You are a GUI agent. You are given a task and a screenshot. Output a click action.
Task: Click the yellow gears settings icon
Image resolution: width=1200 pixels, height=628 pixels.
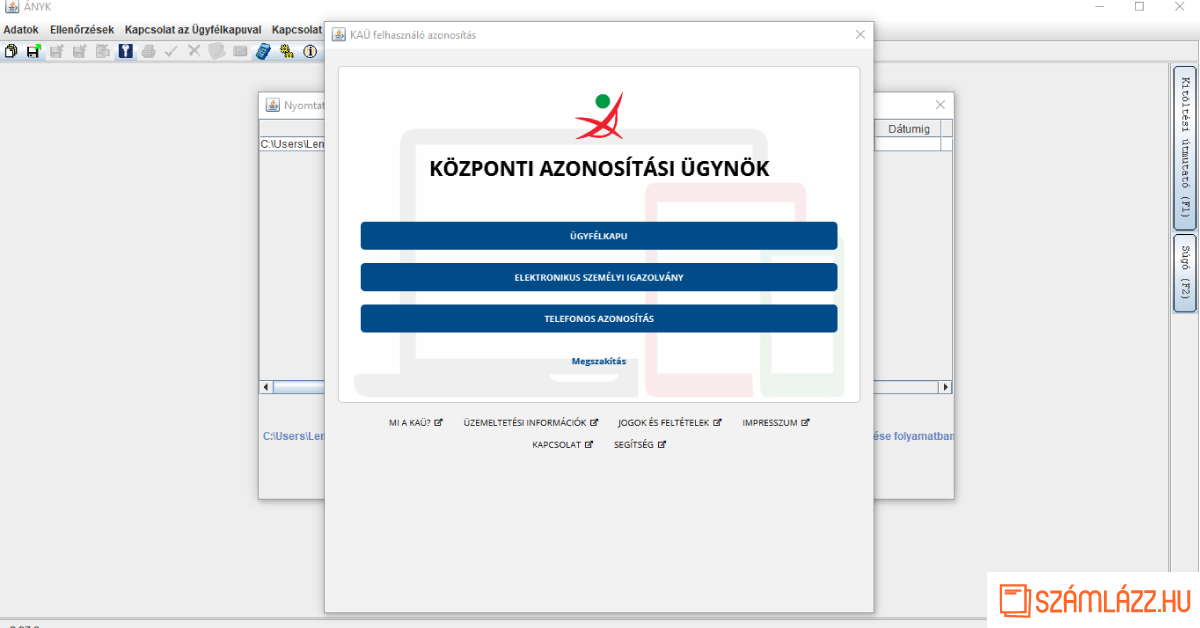[x=287, y=51]
